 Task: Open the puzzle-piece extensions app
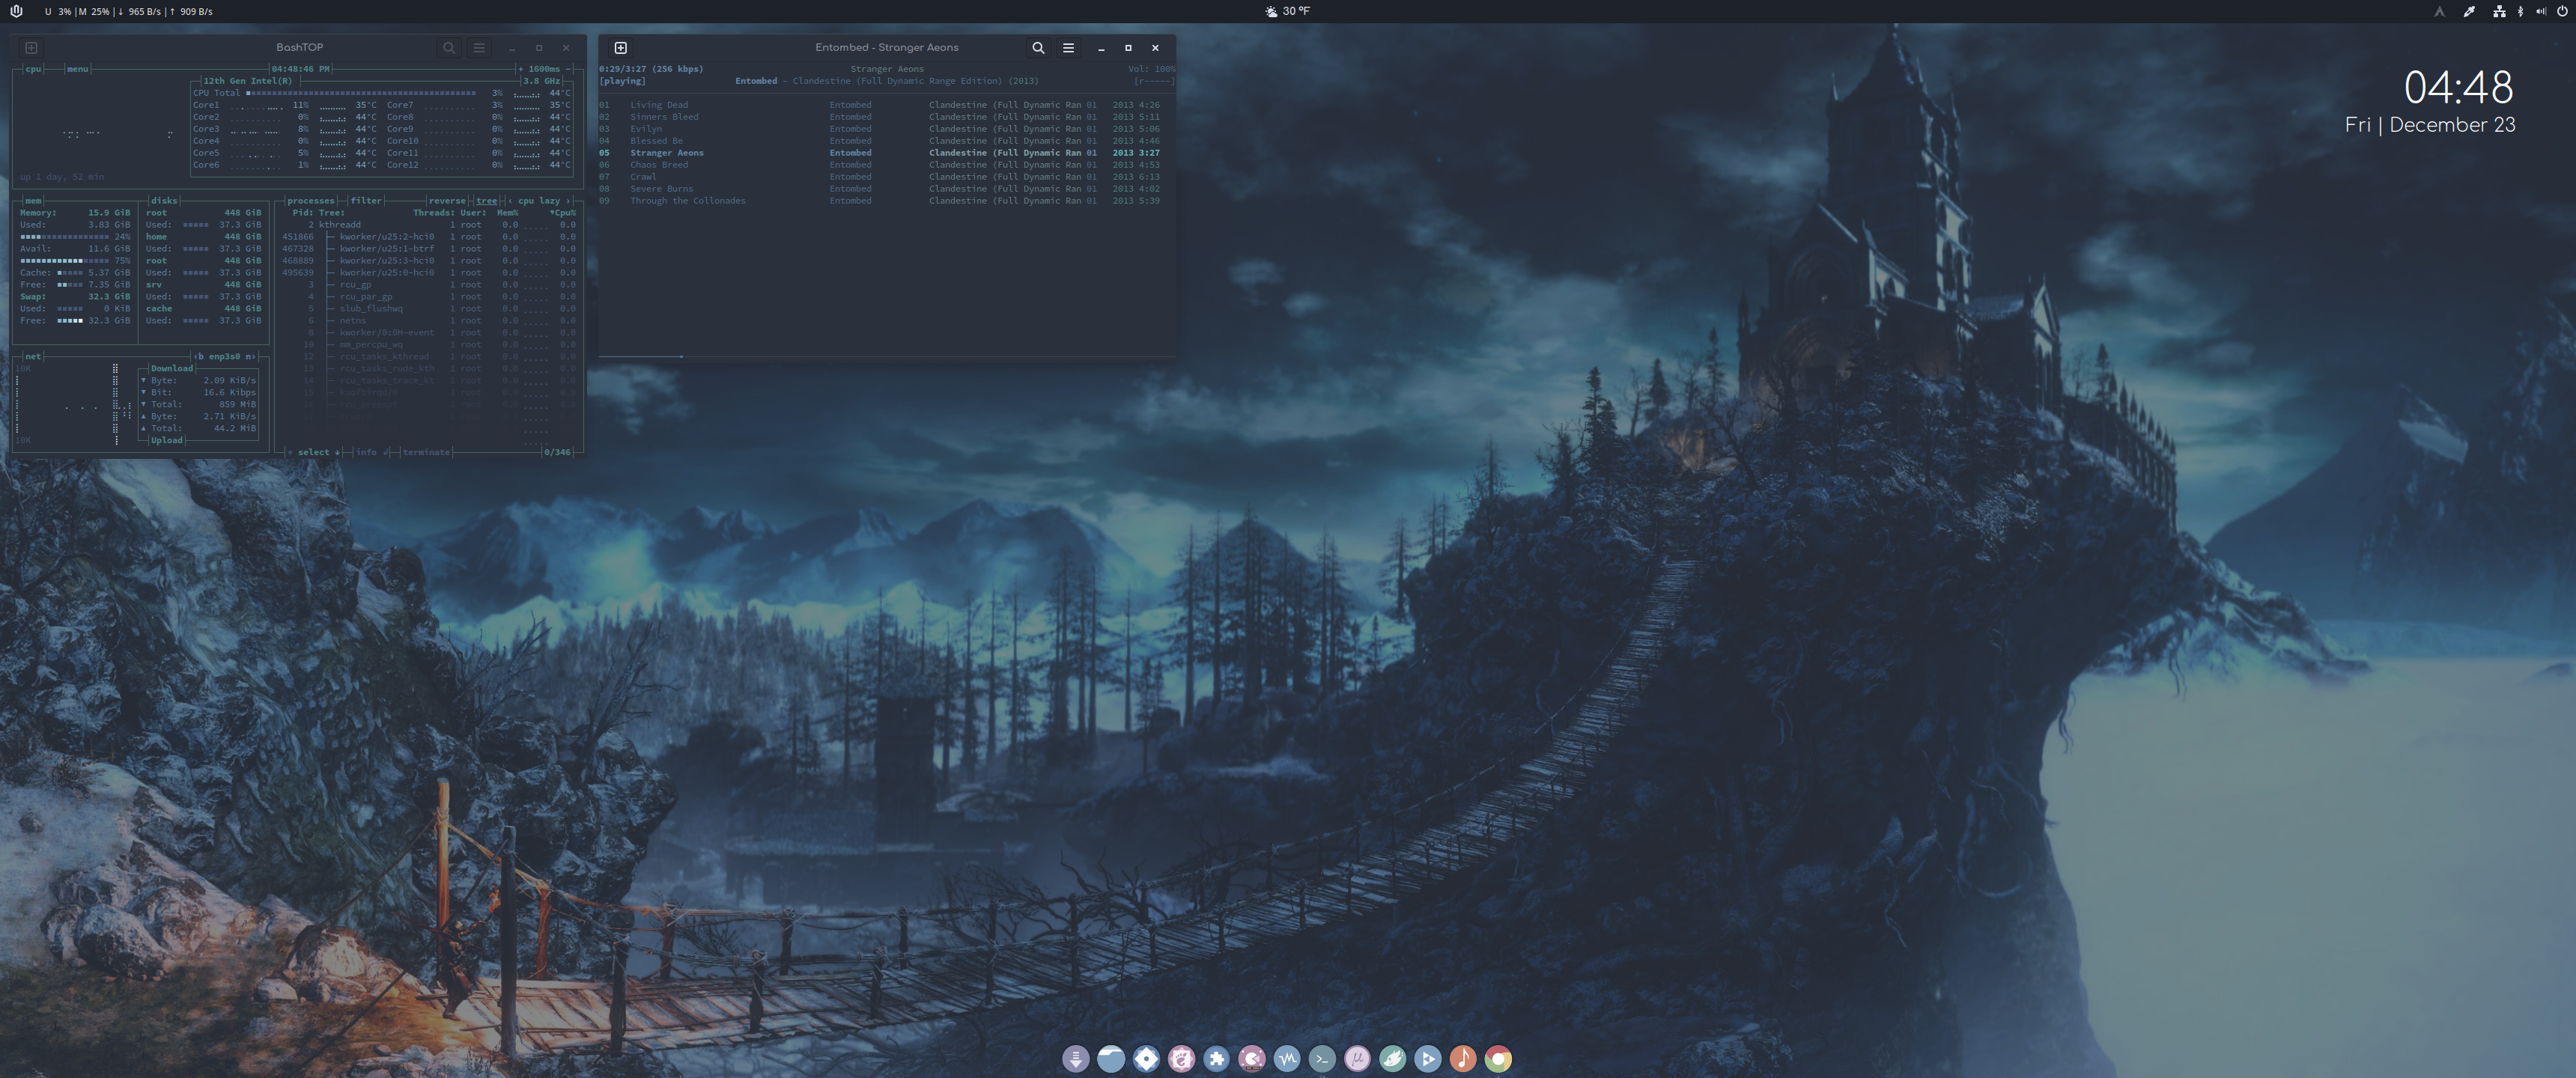tap(1216, 1058)
